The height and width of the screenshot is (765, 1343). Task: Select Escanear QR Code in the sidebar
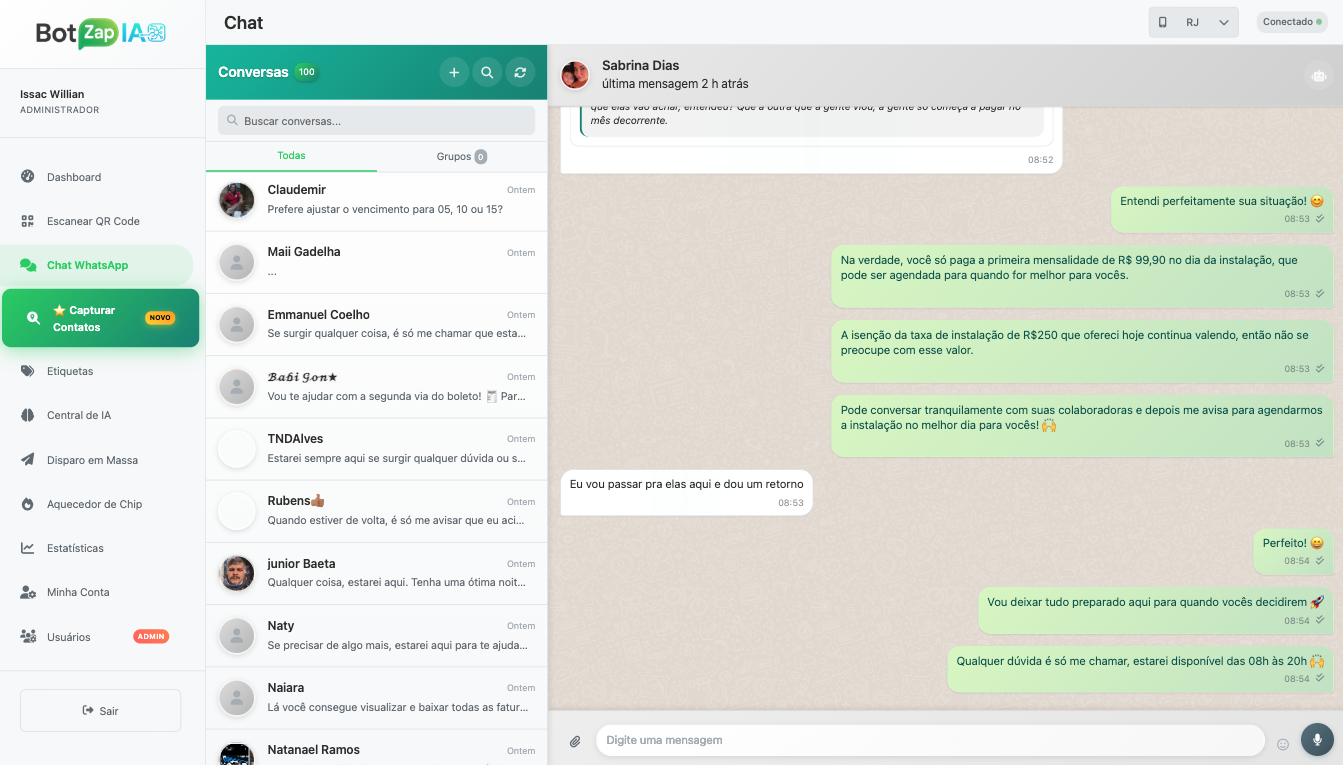tap(91, 221)
